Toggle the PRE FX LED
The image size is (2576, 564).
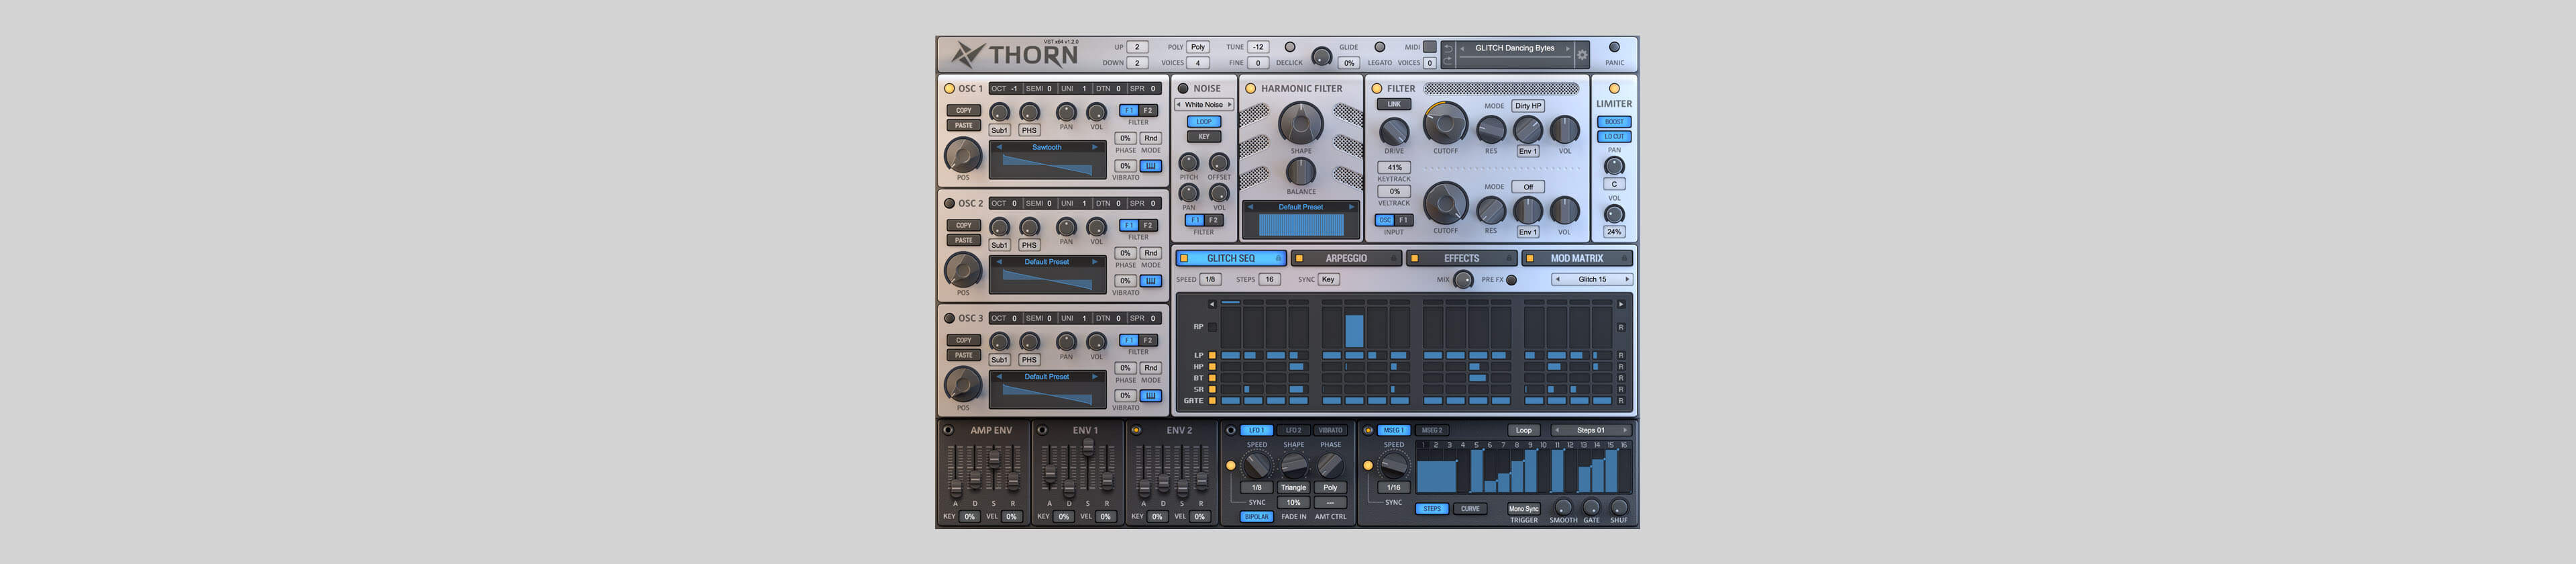point(1511,281)
